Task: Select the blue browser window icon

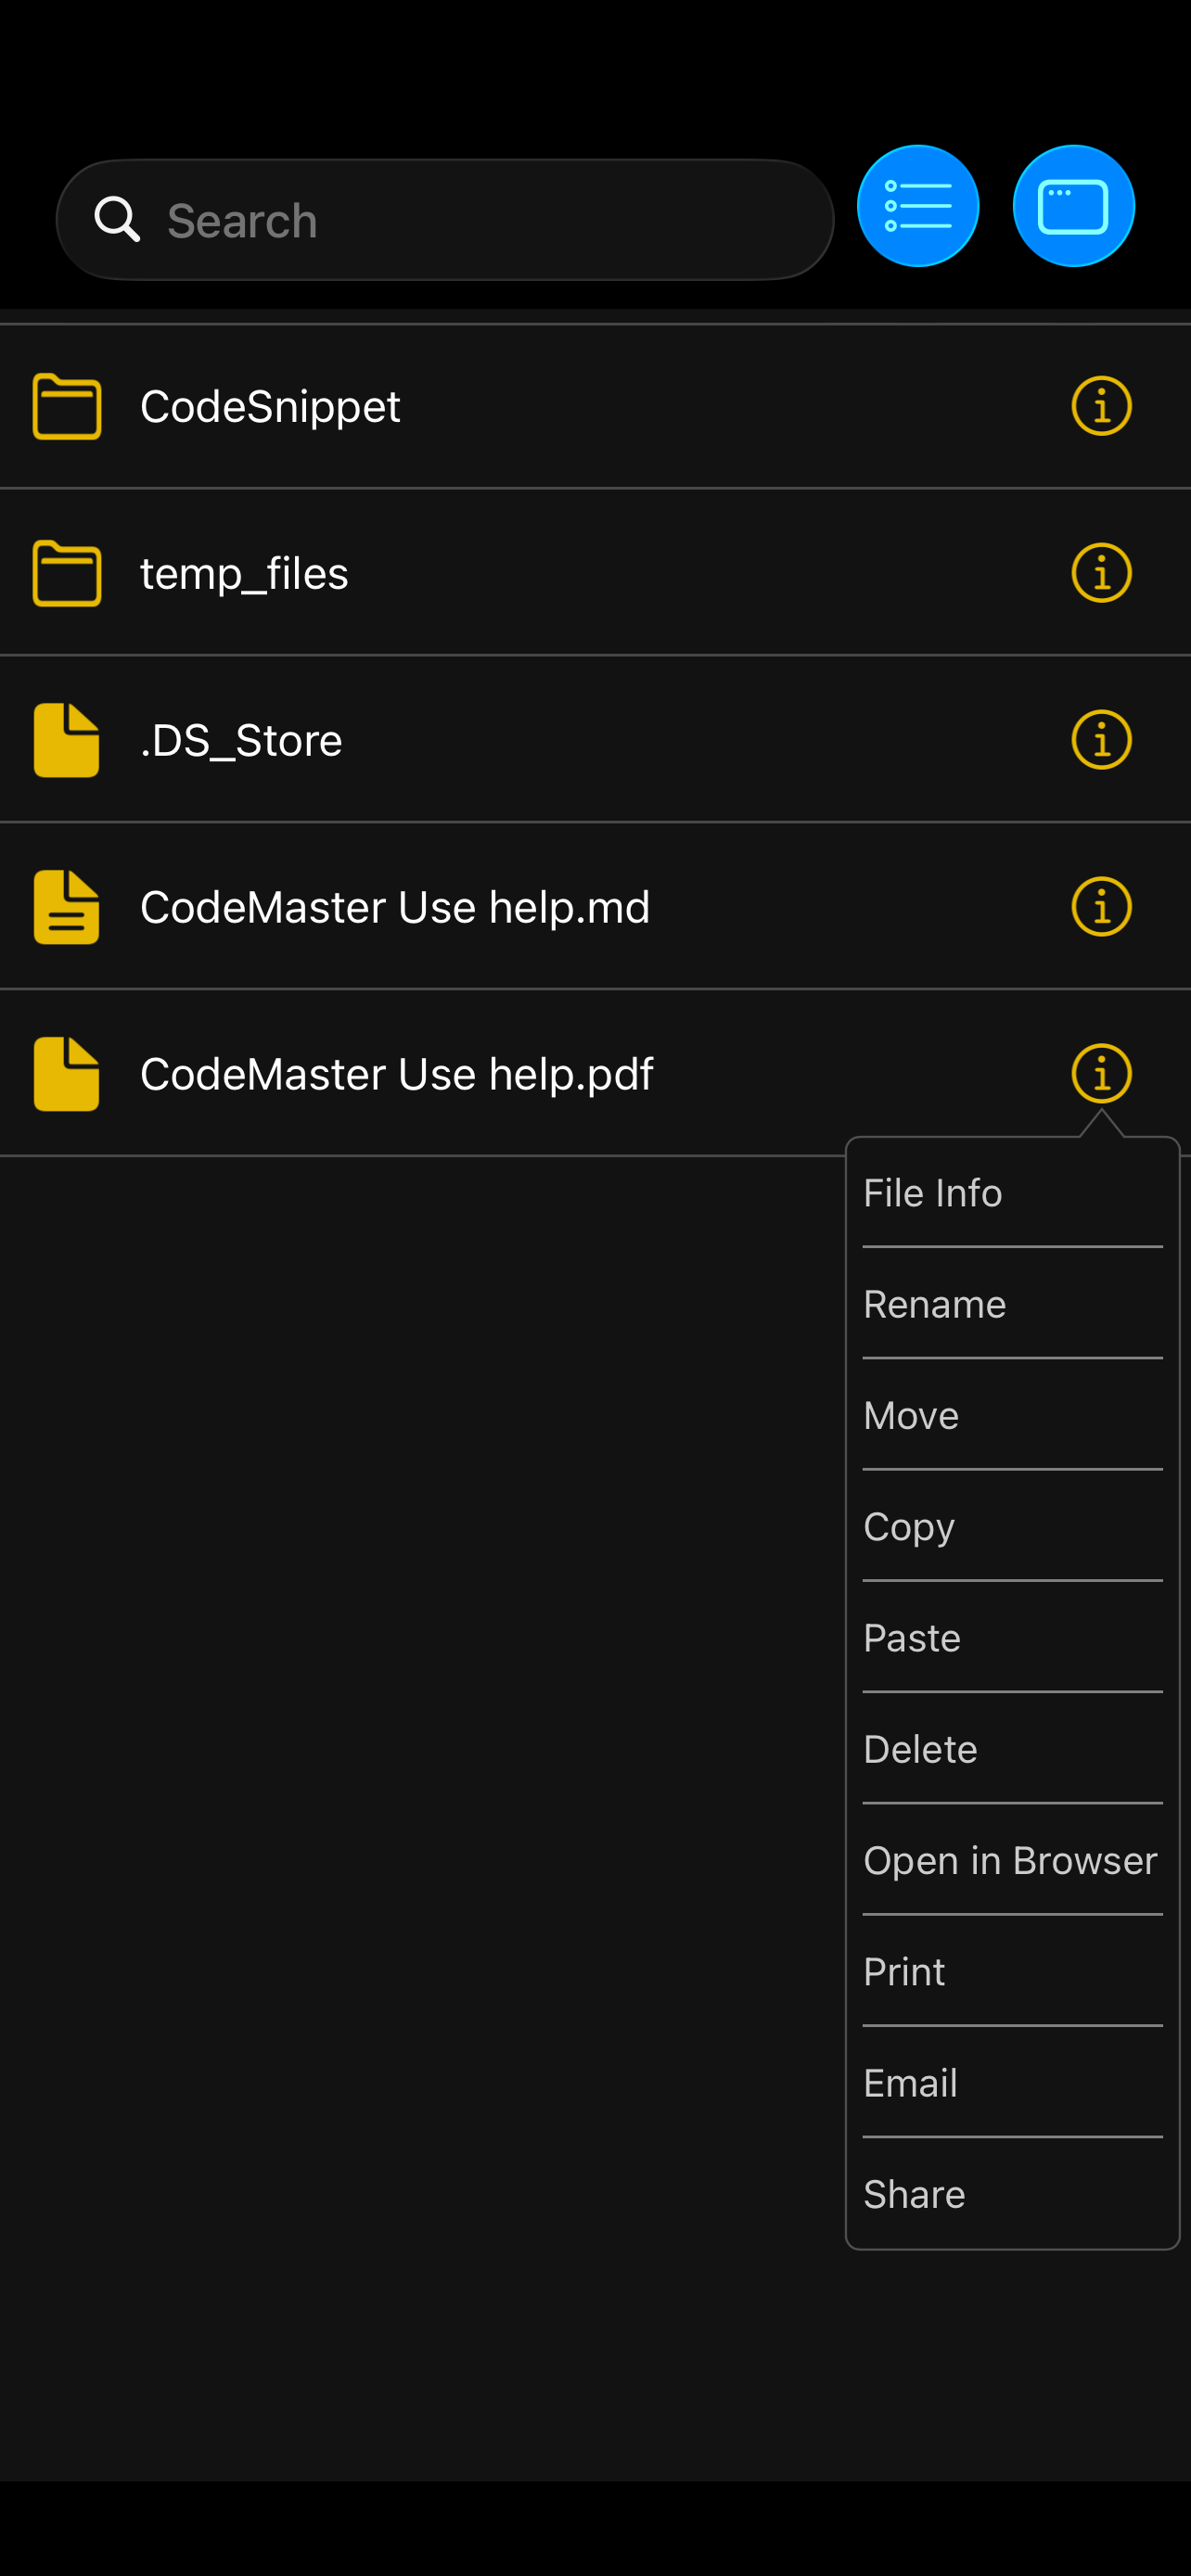Action: tap(1073, 205)
